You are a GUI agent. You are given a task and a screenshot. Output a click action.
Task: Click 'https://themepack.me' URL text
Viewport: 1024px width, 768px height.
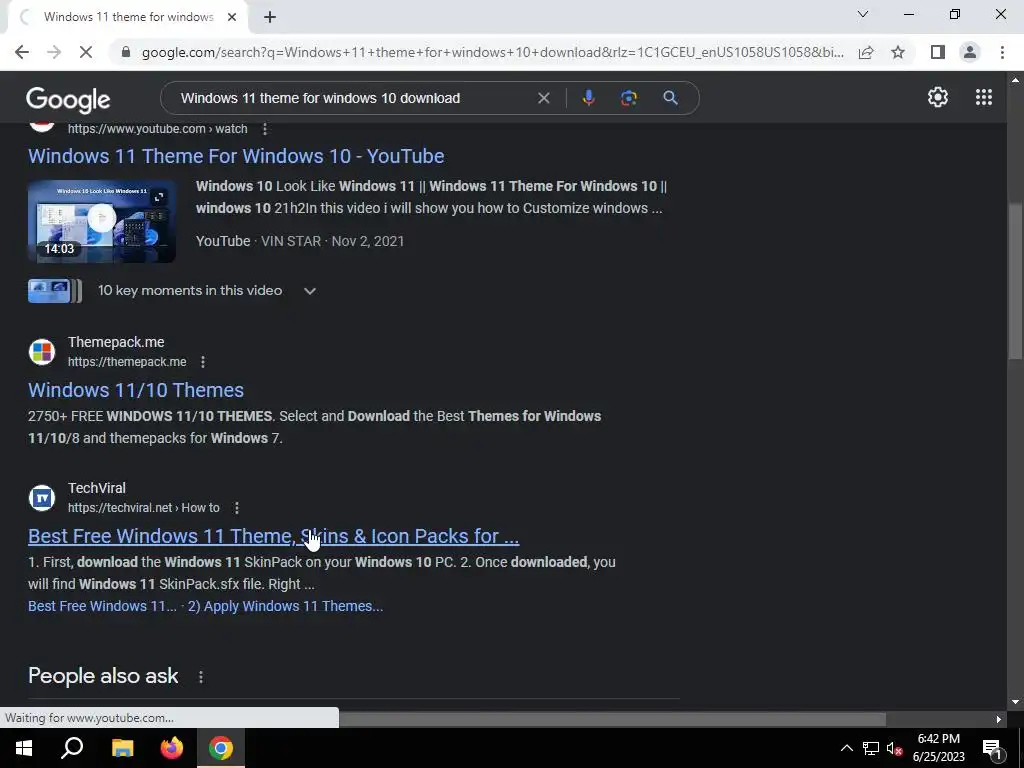[127, 362]
